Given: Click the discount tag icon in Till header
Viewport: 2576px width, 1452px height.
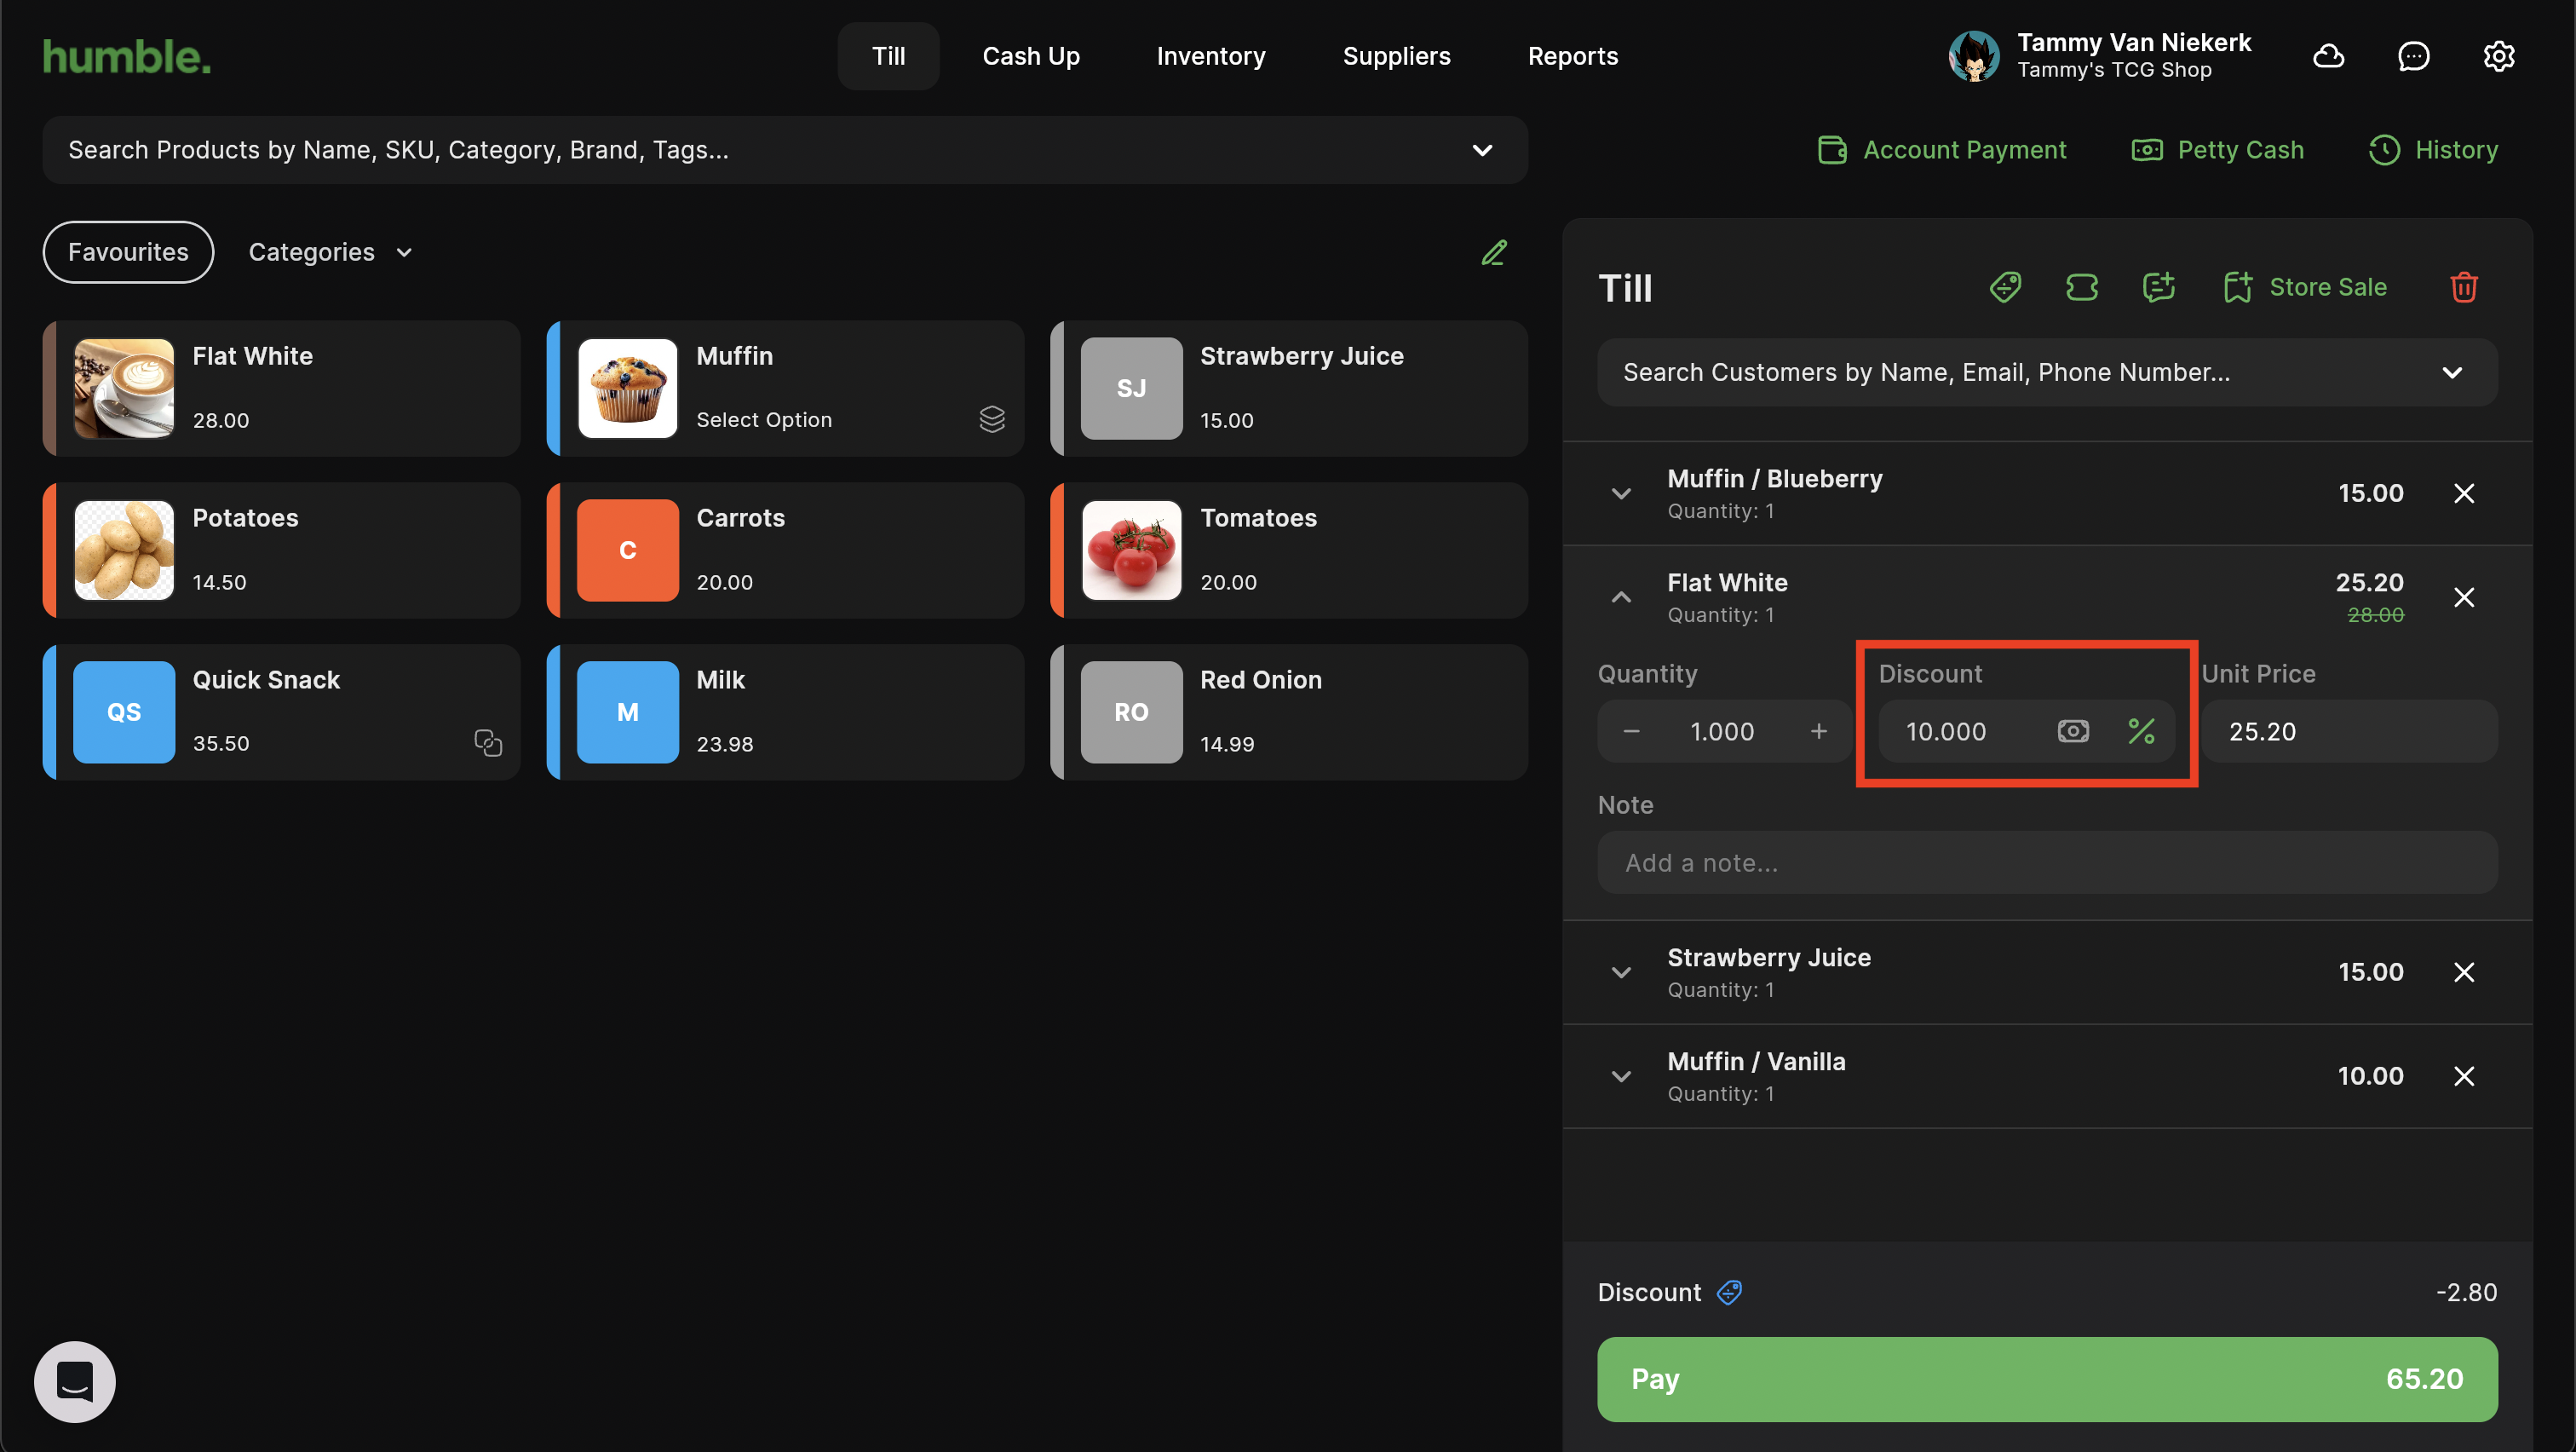Looking at the screenshot, I should pyautogui.click(x=2005, y=287).
